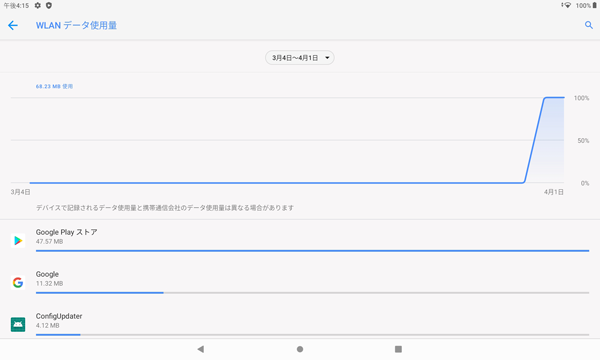Screen dimensions: 600x360
Task: Tap the Wi-Fi indicator in status bar
Action: pos(567,5)
